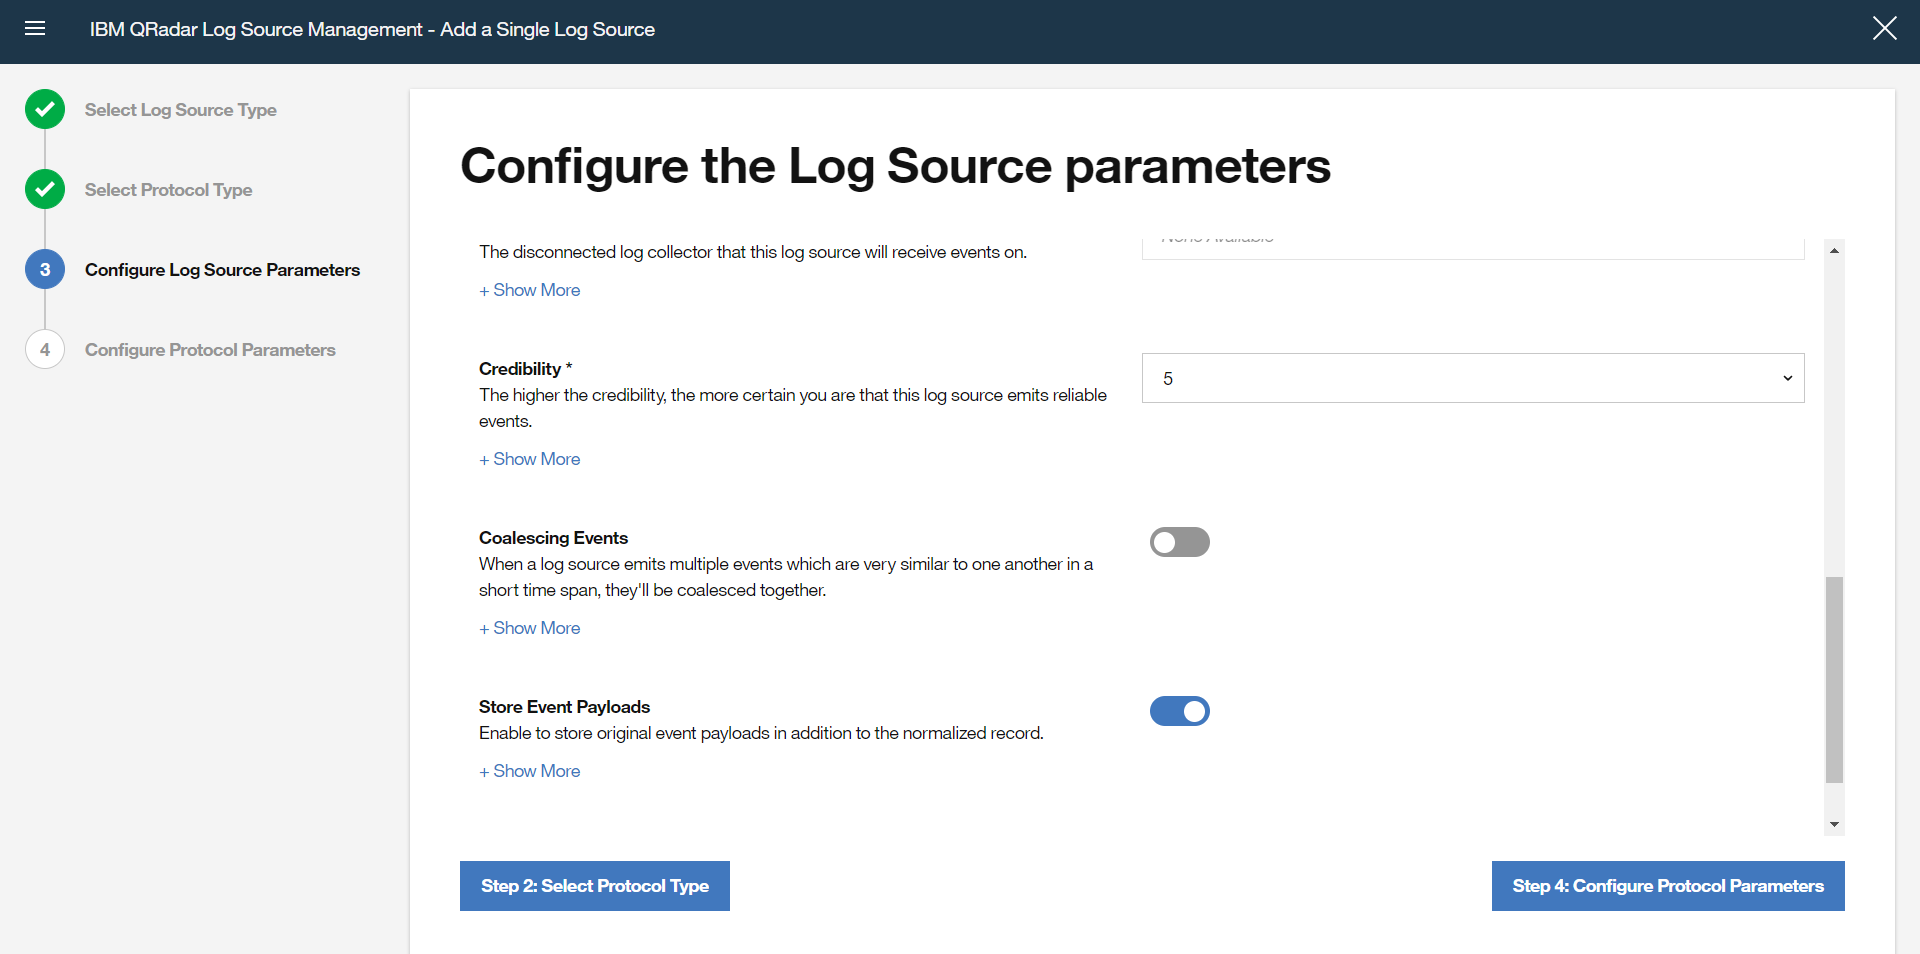Jump to Configure Protocol Parameters step

coord(210,350)
